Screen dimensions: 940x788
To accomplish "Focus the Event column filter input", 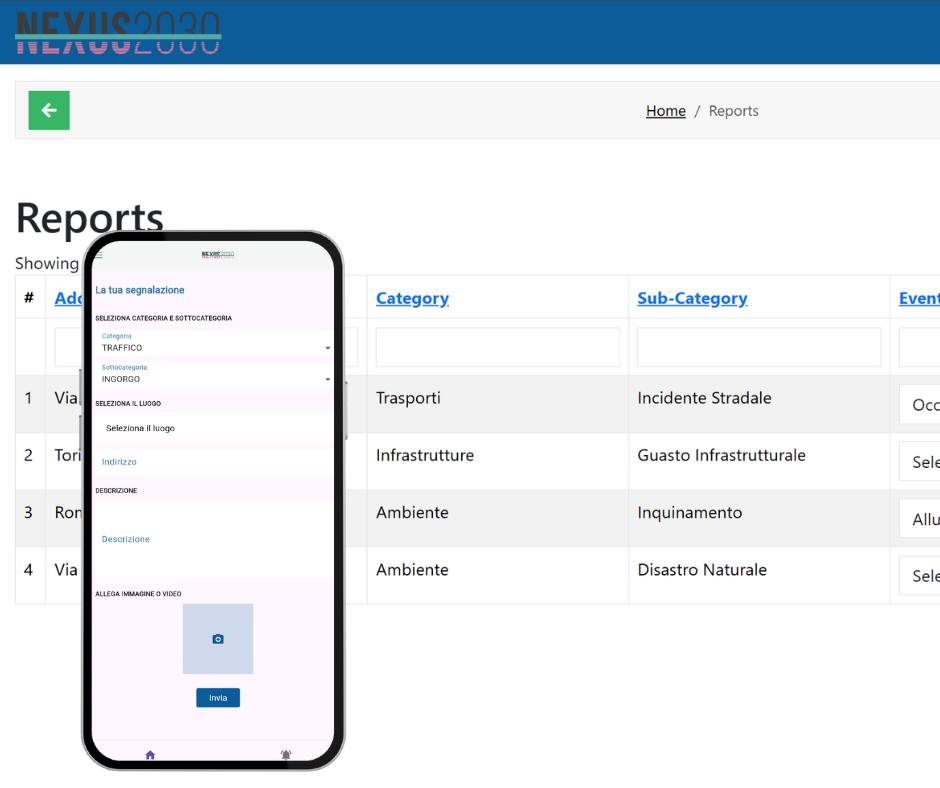I will click(919, 347).
